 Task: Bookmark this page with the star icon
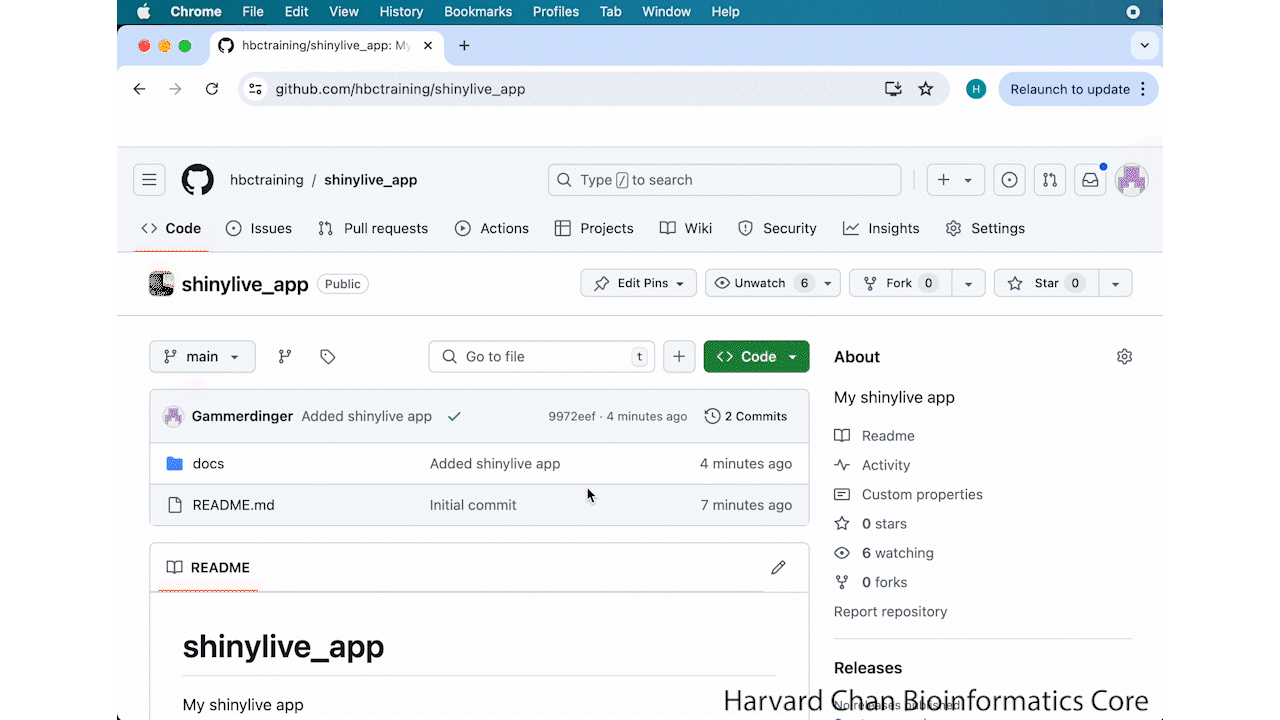coord(926,89)
